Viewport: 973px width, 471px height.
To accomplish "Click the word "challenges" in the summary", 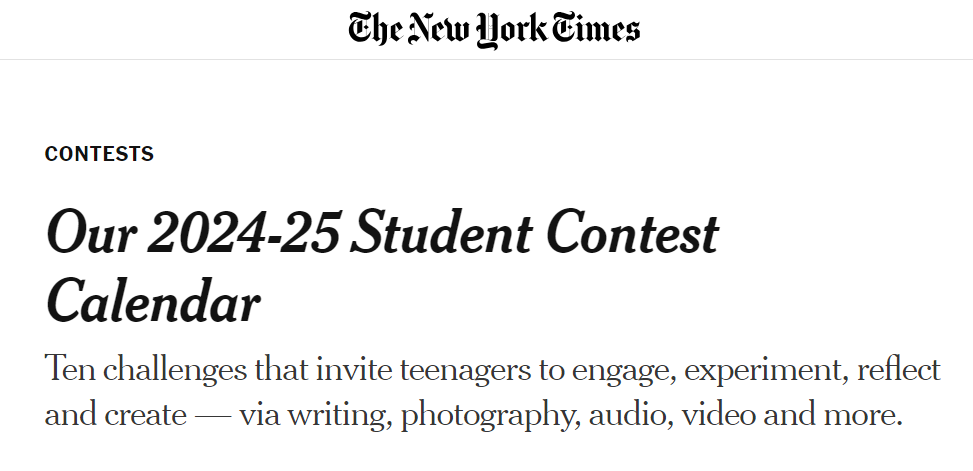I will tap(191, 371).
